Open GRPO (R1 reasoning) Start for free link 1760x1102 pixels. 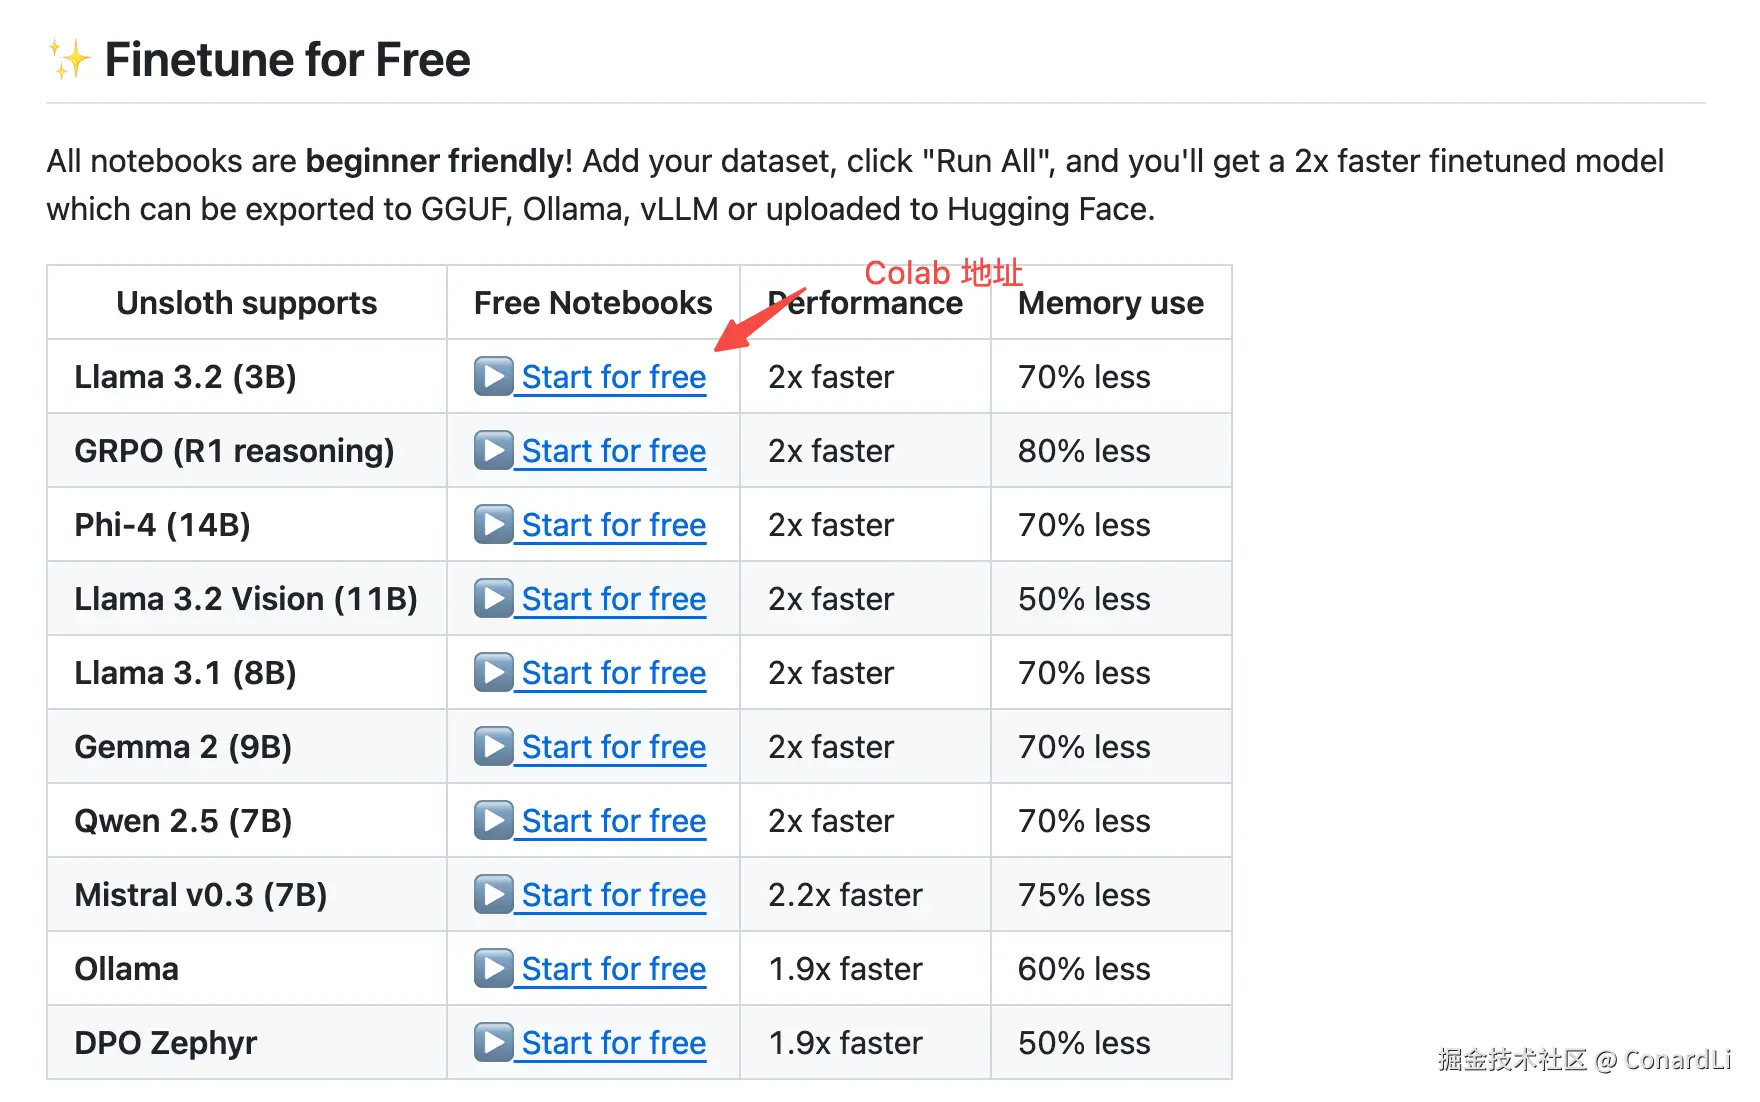tap(613, 452)
